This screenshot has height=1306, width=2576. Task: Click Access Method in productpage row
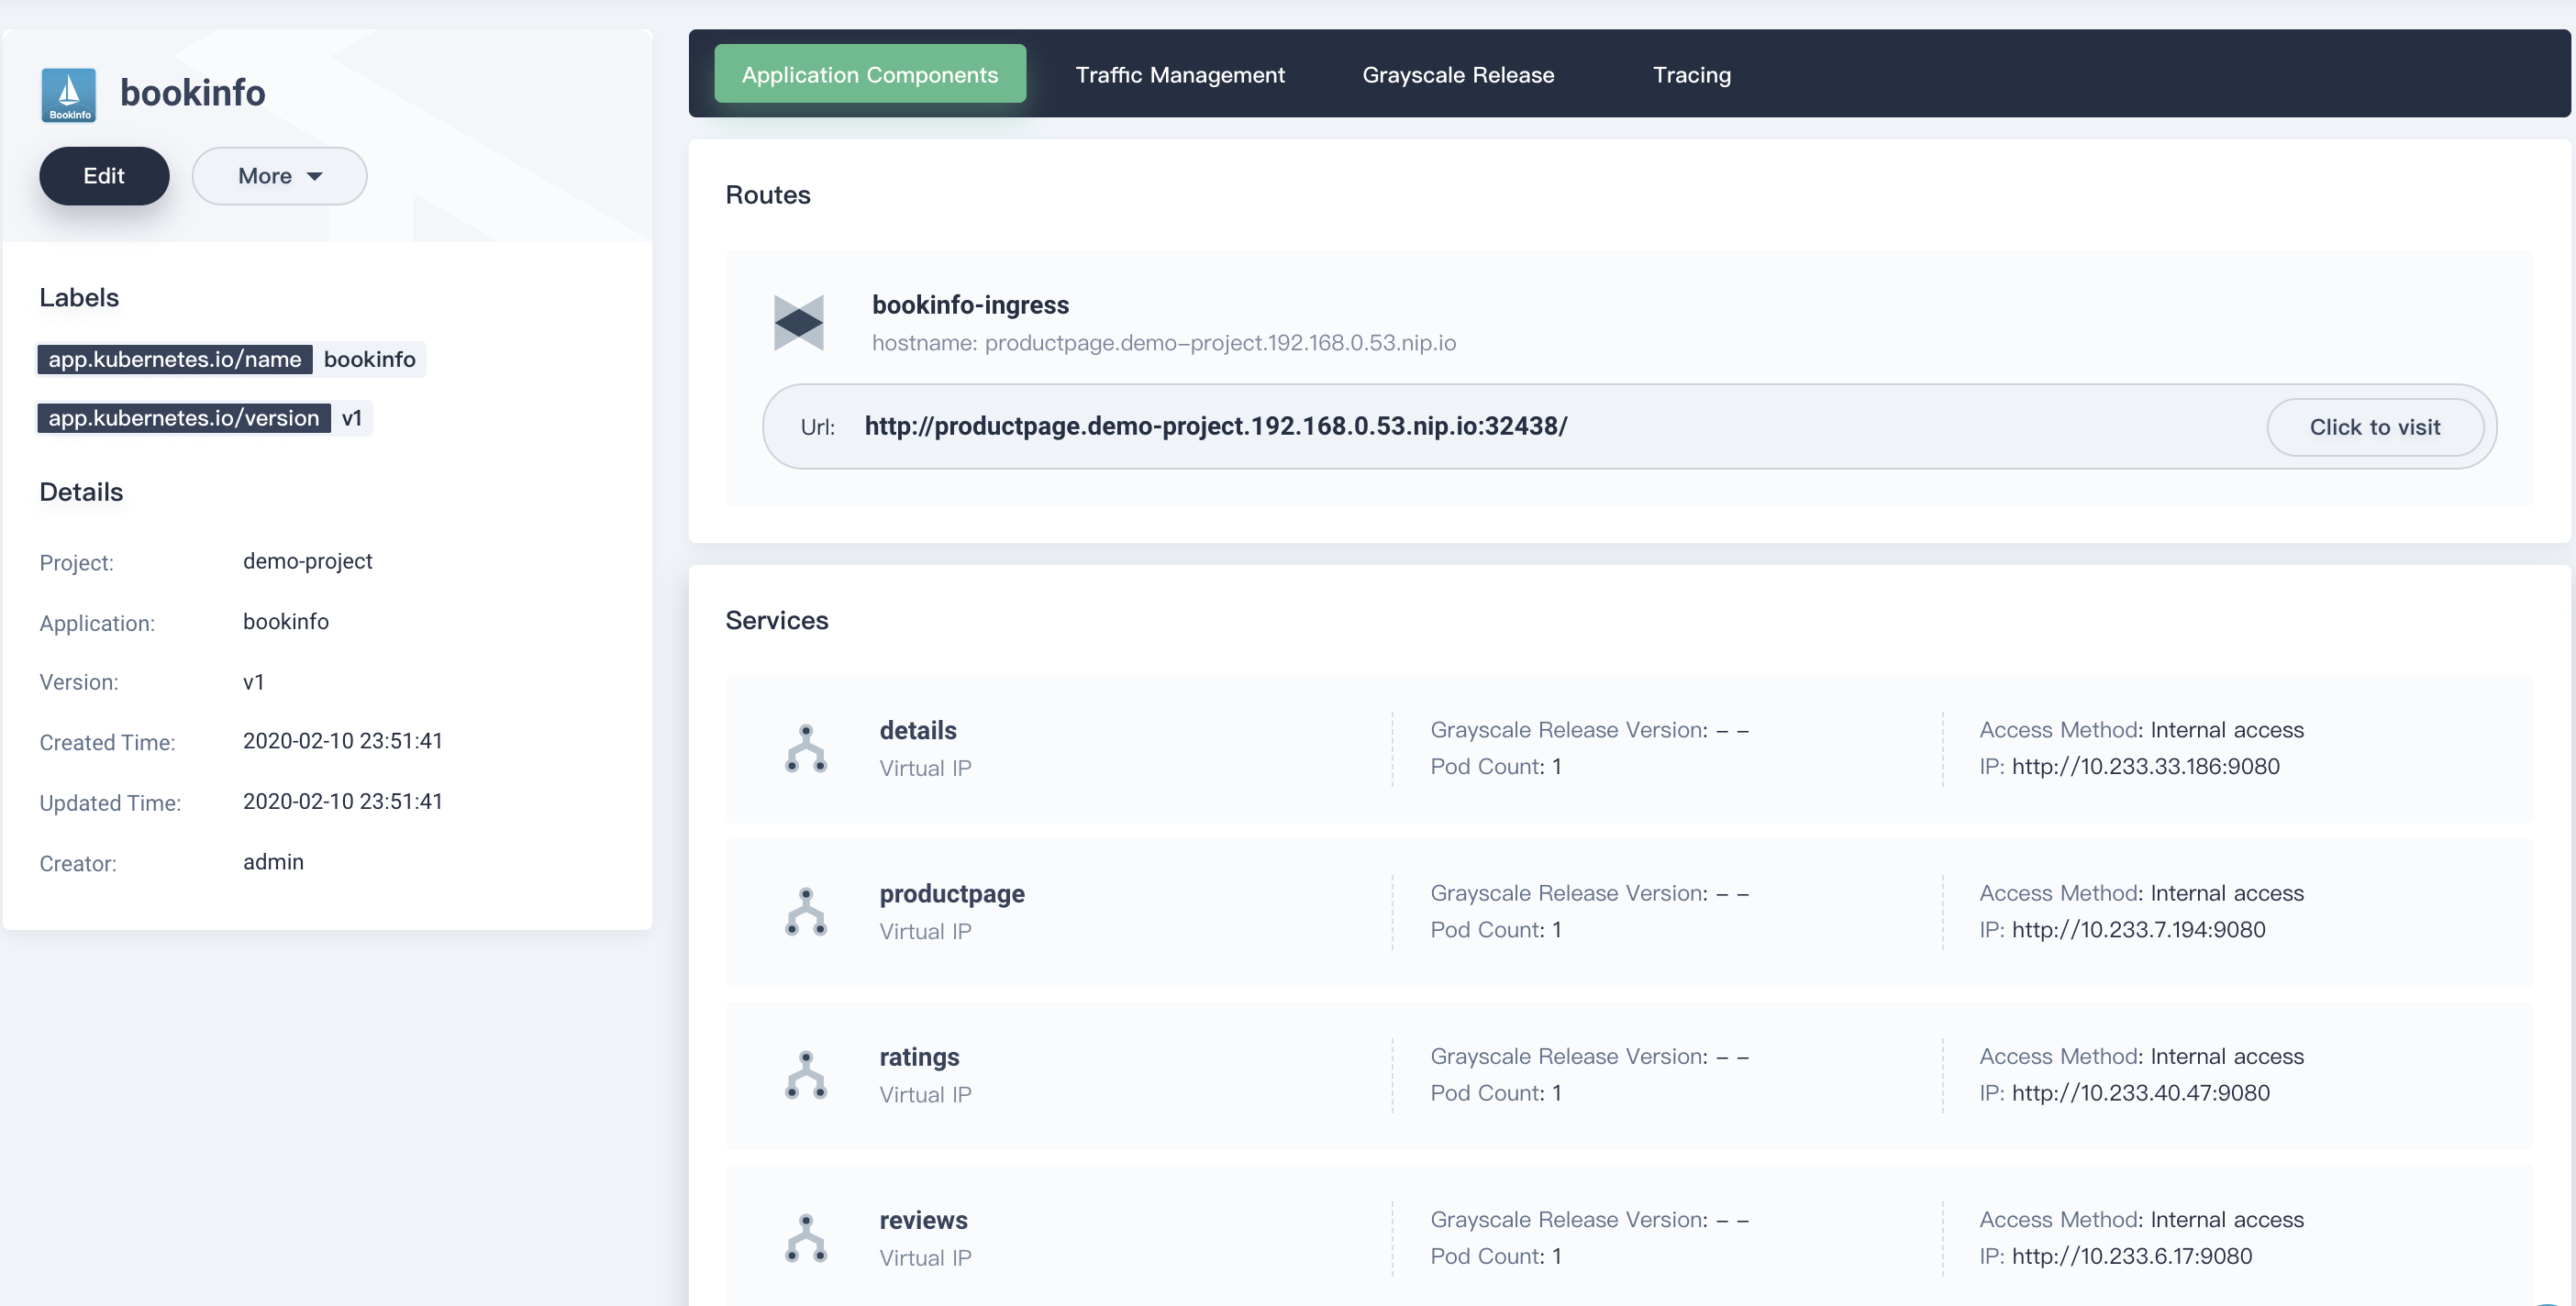tap(2141, 893)
